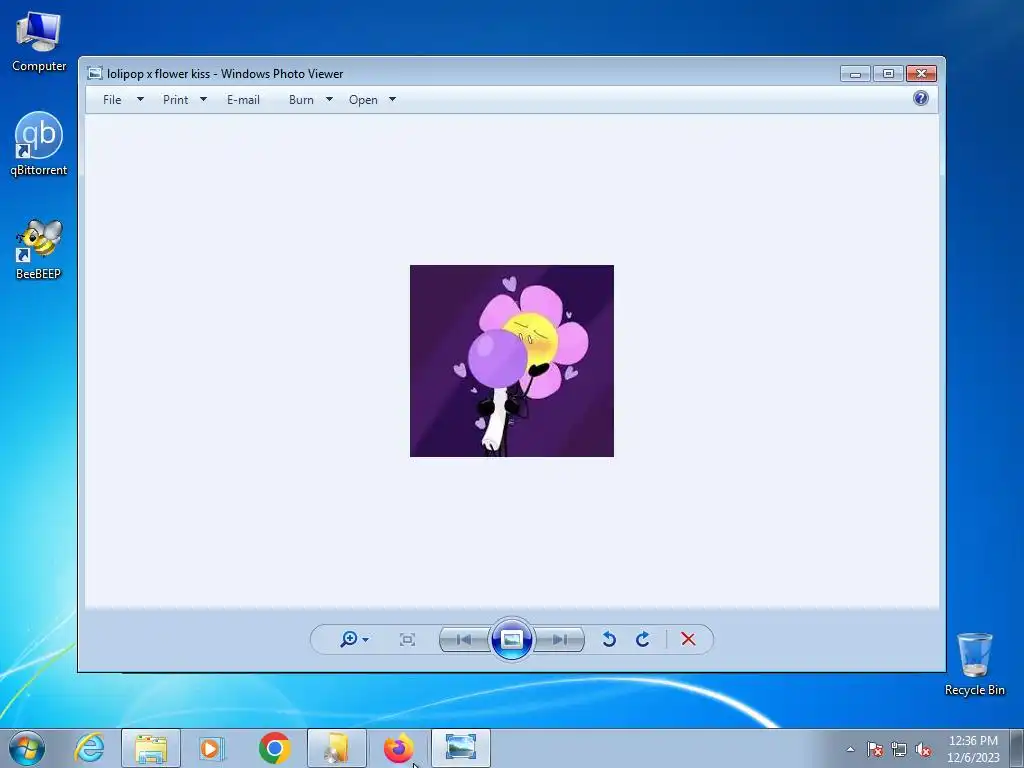Expand the File menu arrow
Screen dimensions: 1024x768
coord(140,100)
